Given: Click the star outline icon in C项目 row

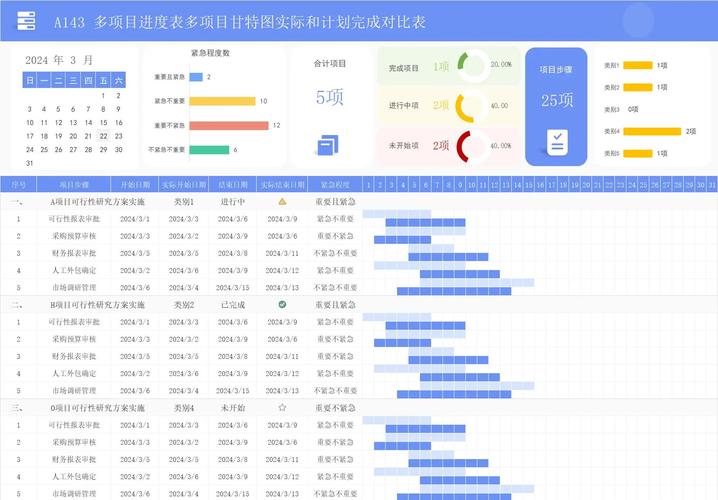Looking at the screenshot, I should click(x=283, y=408).
